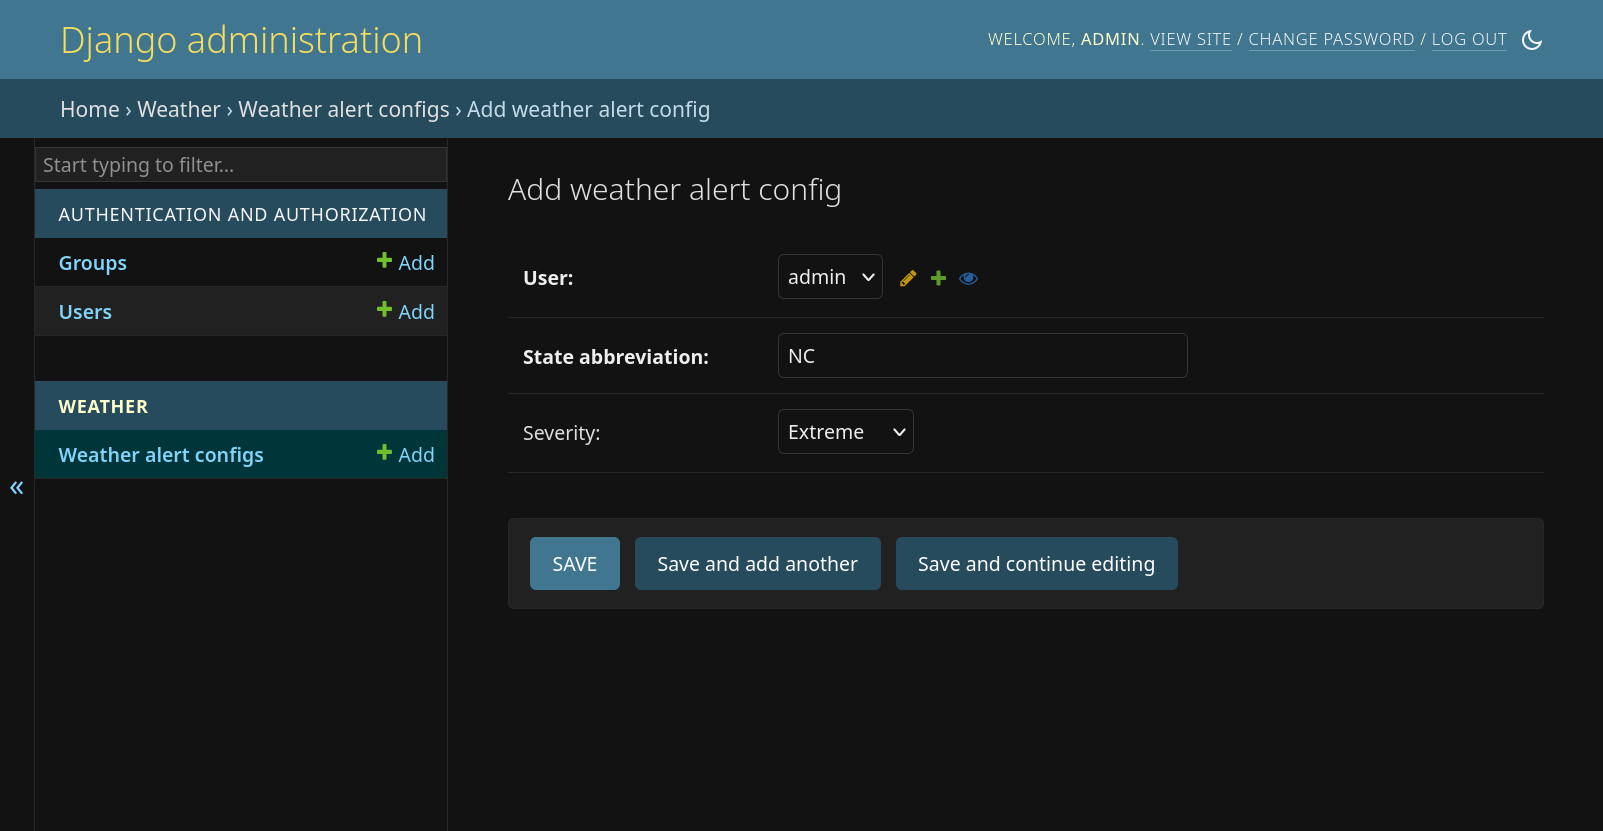Open Weather alert configs breadcrumb link
This screenshot has height=831, width=1603.
[344, 110]
